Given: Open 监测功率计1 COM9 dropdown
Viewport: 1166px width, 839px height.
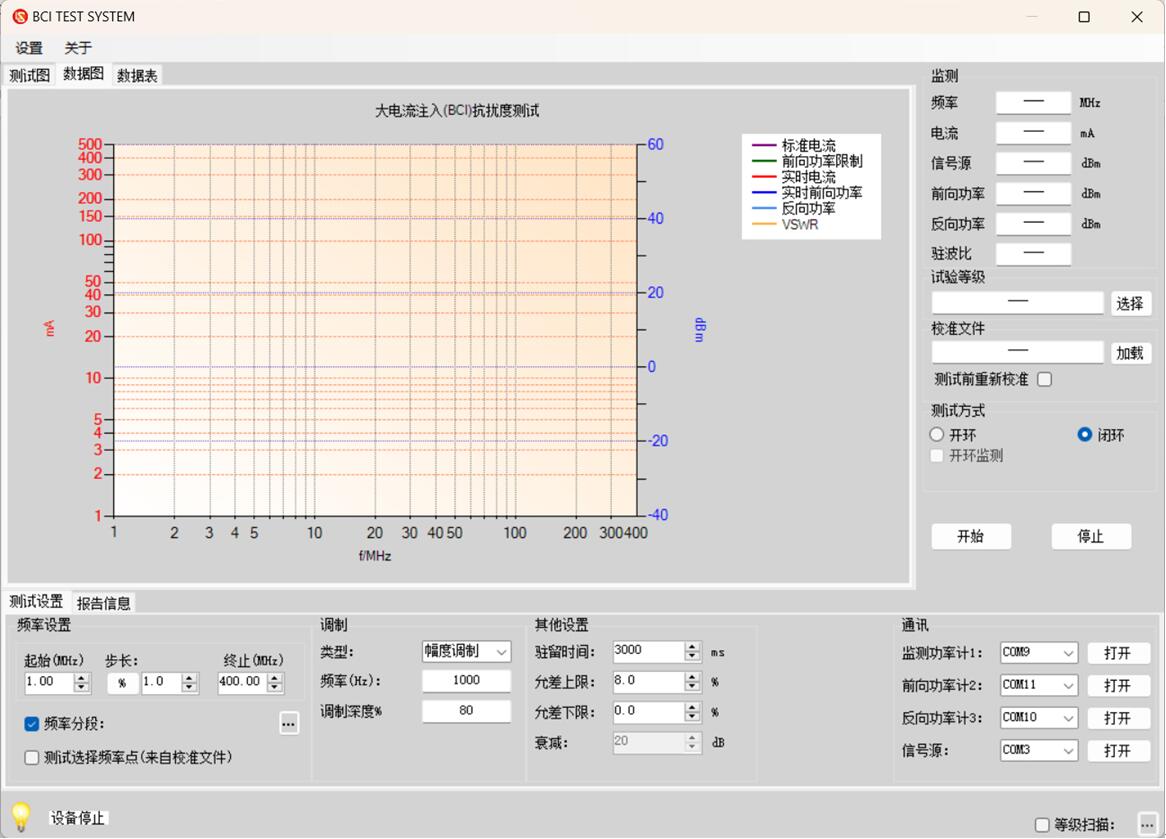Looking at the screenshot, I should [x=1039, y=652].
